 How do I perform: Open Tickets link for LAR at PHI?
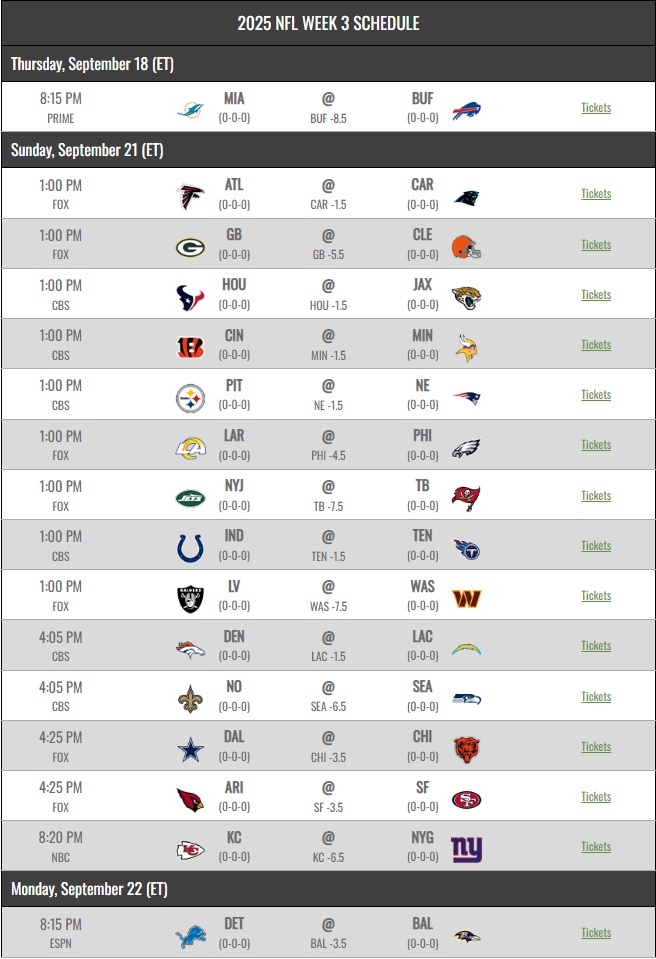pos(596,445)
